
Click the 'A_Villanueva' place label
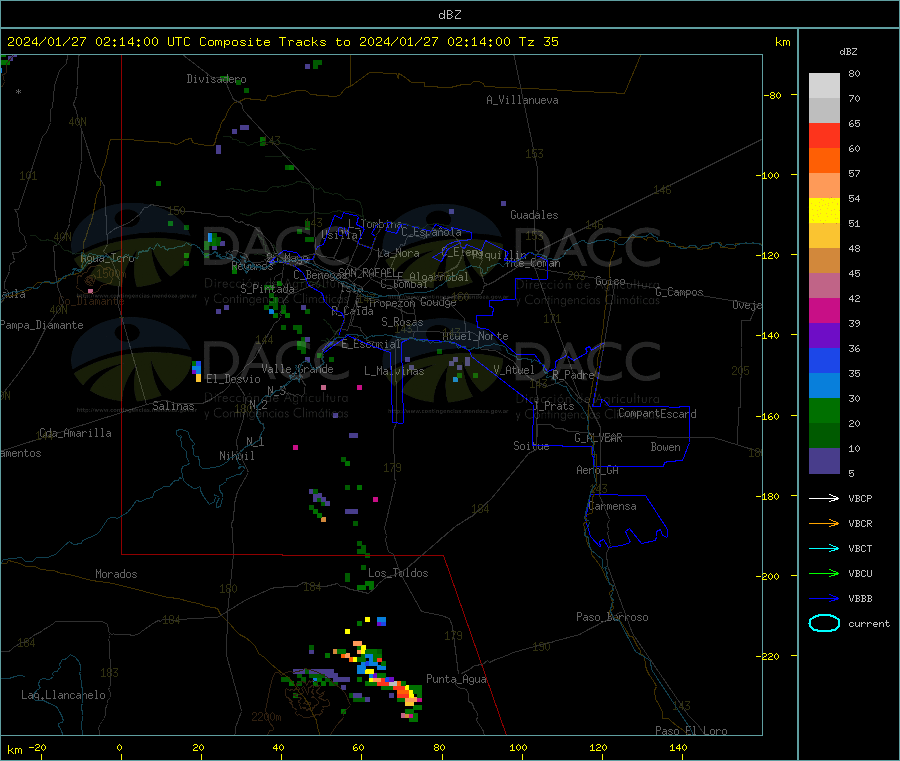coord(522,100)
